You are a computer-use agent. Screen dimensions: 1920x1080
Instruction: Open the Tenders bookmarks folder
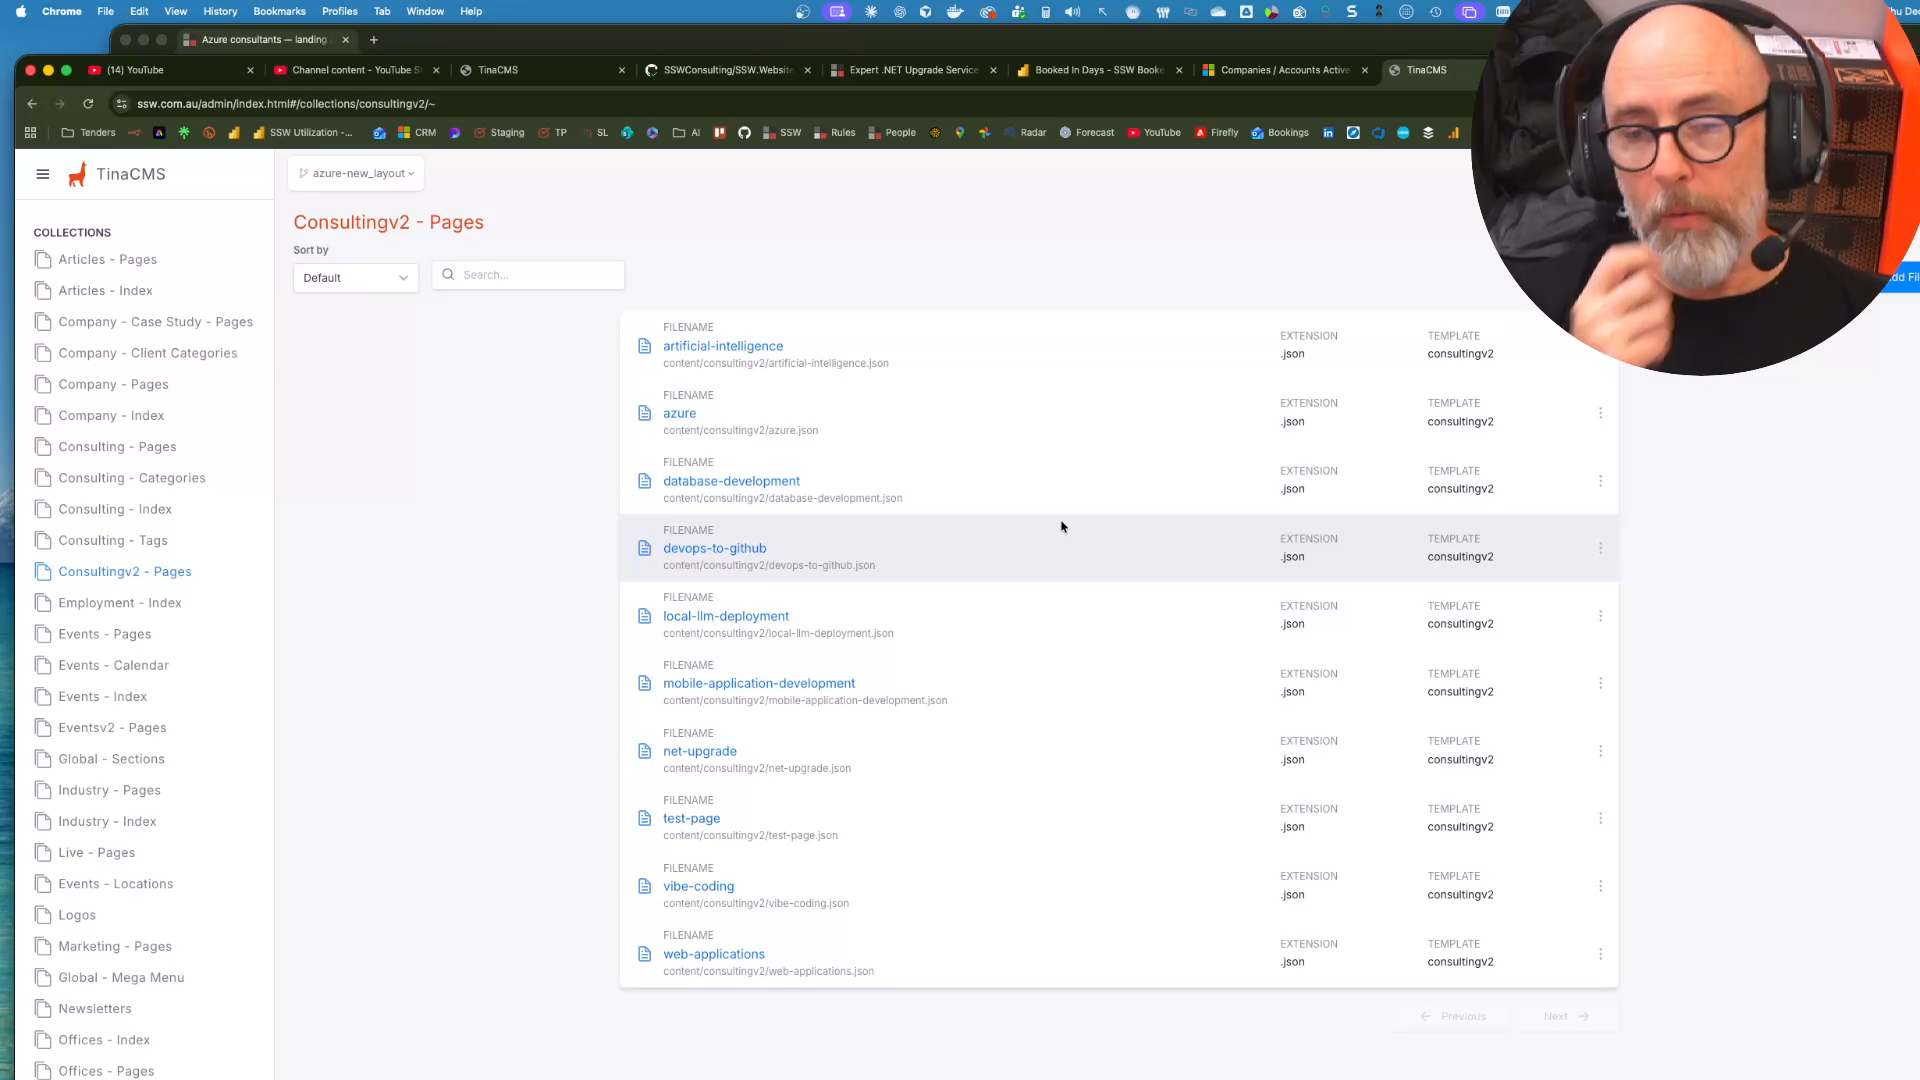[88, 132]
